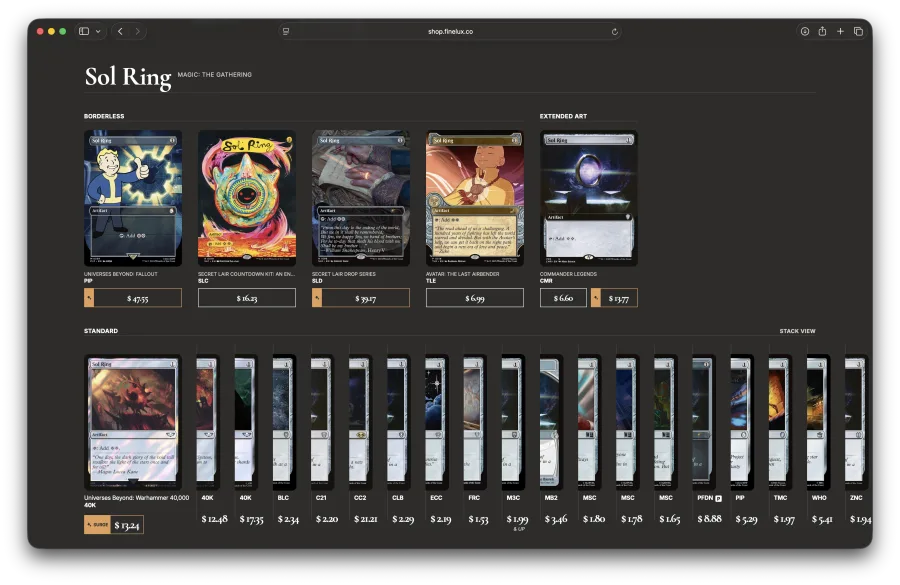Click the P promo badge next to PFDN
The height and width of the screenshot is (585, 900).
[x=718, y=498]
